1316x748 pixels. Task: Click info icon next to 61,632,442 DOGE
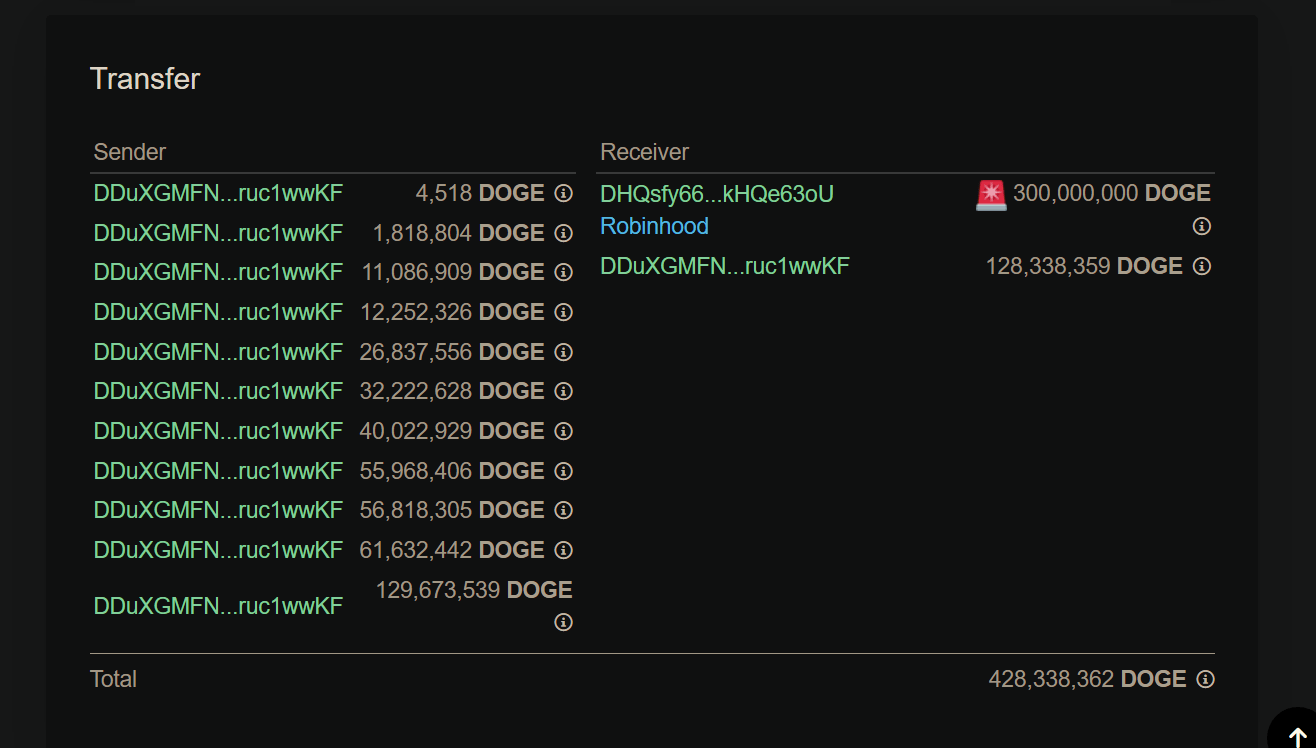(563, 550)
